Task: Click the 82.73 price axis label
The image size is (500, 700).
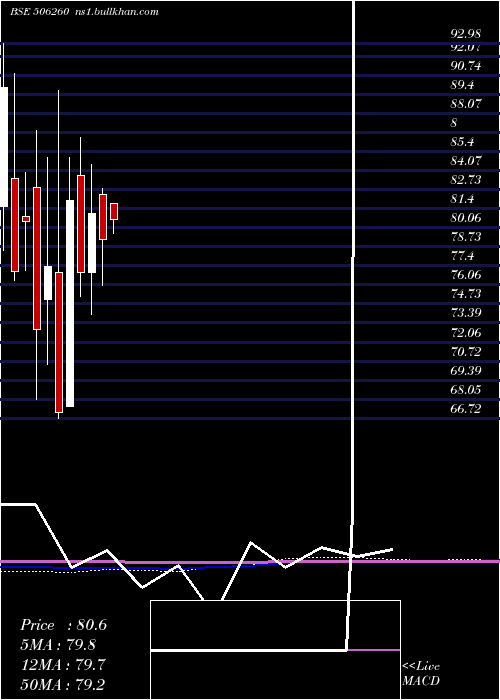Action: (466, 180)
